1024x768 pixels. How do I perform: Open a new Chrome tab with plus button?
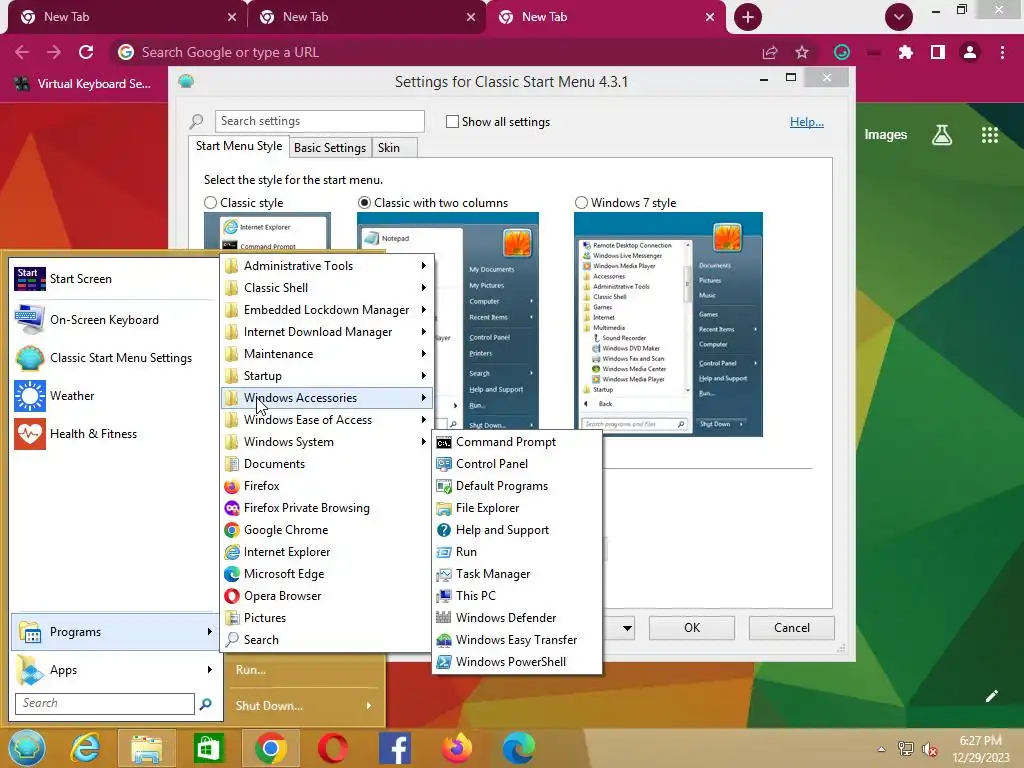748,17
